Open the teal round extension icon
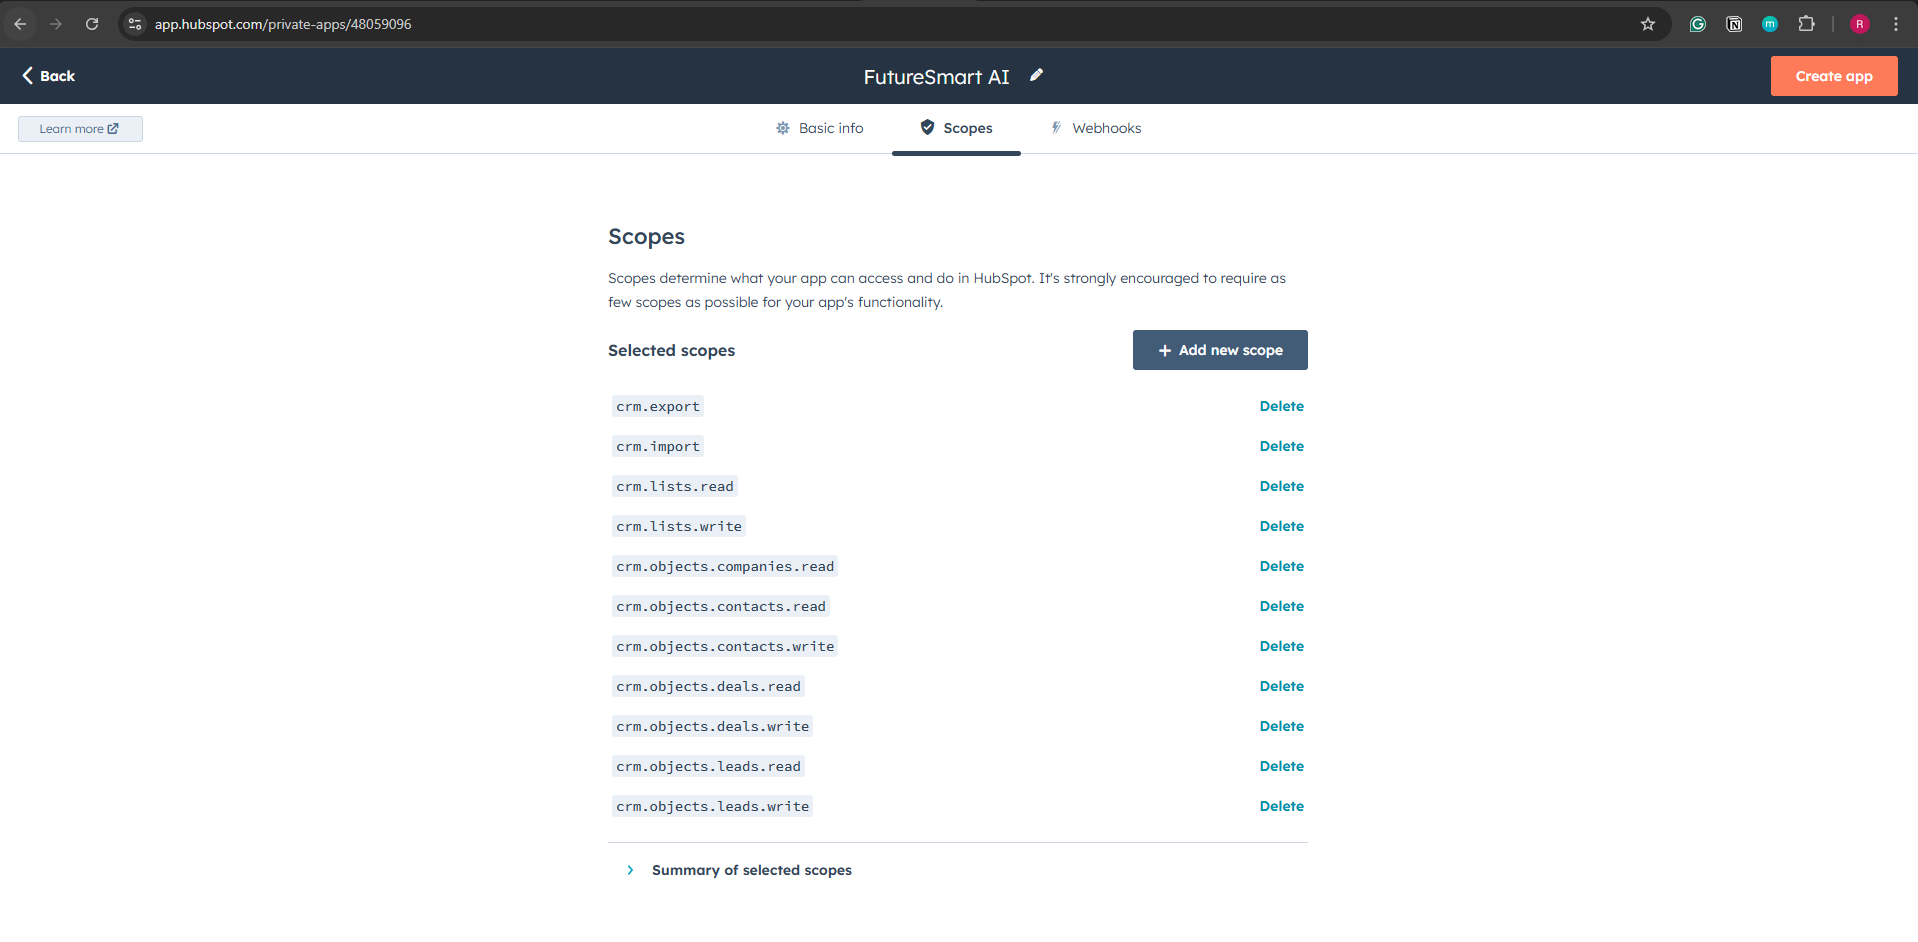Image resolution: width=1918 pixels, height=942 pixels. pos(1770,24)
